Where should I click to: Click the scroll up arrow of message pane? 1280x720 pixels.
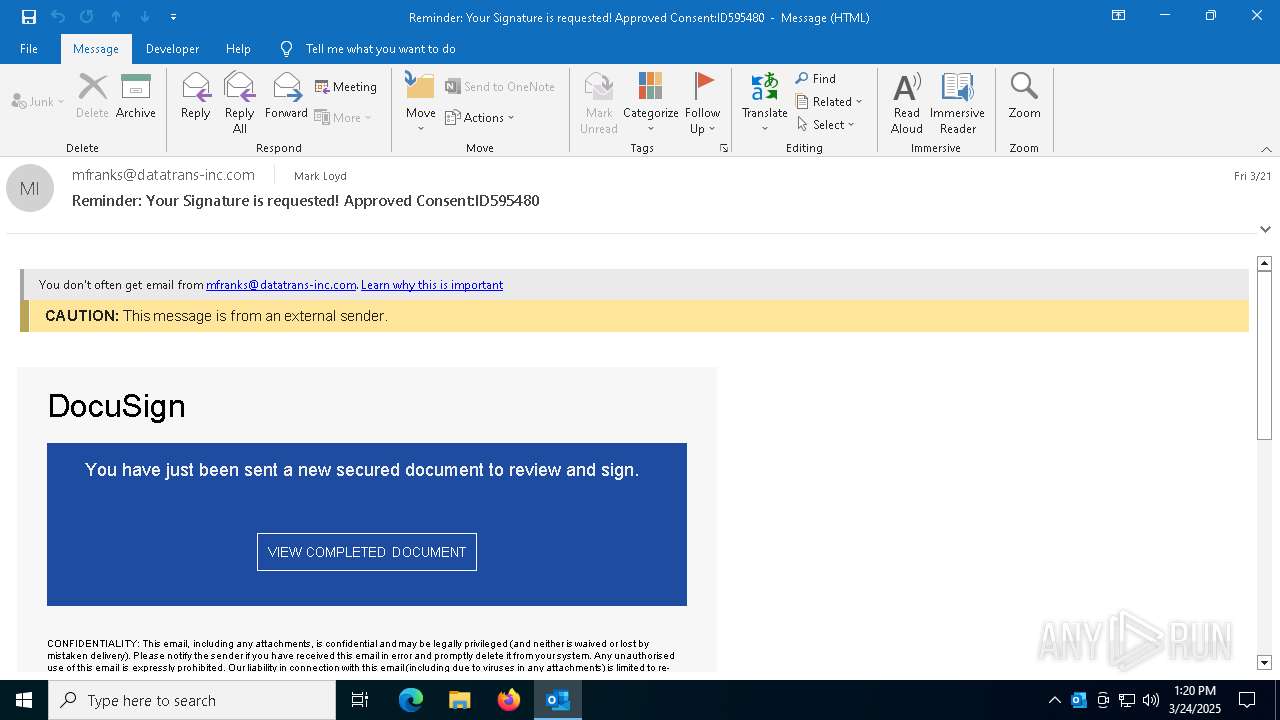tap(1264, 264)
